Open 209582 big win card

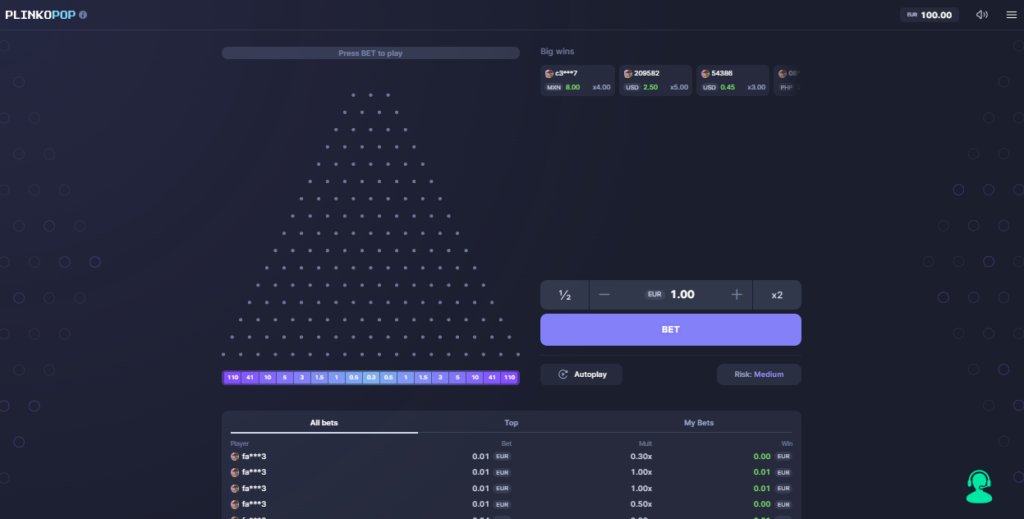[656, 80]
